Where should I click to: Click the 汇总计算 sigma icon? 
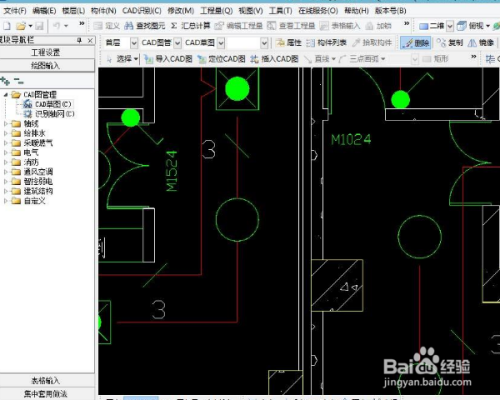(x=190, y=26)
